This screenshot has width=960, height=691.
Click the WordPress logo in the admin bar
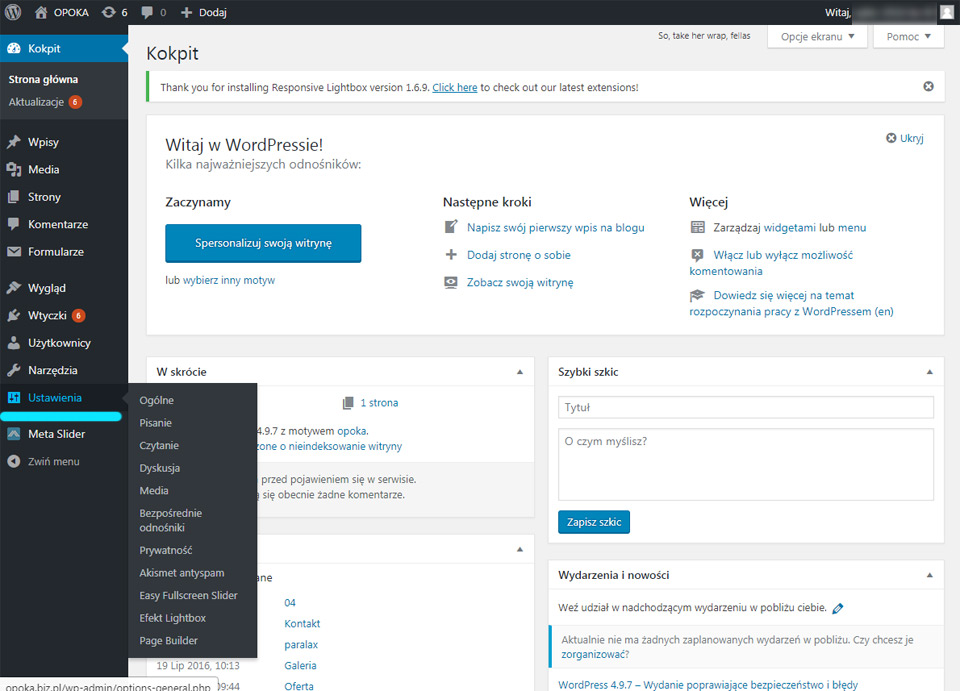pyautogui.click(x=13, y=12)
